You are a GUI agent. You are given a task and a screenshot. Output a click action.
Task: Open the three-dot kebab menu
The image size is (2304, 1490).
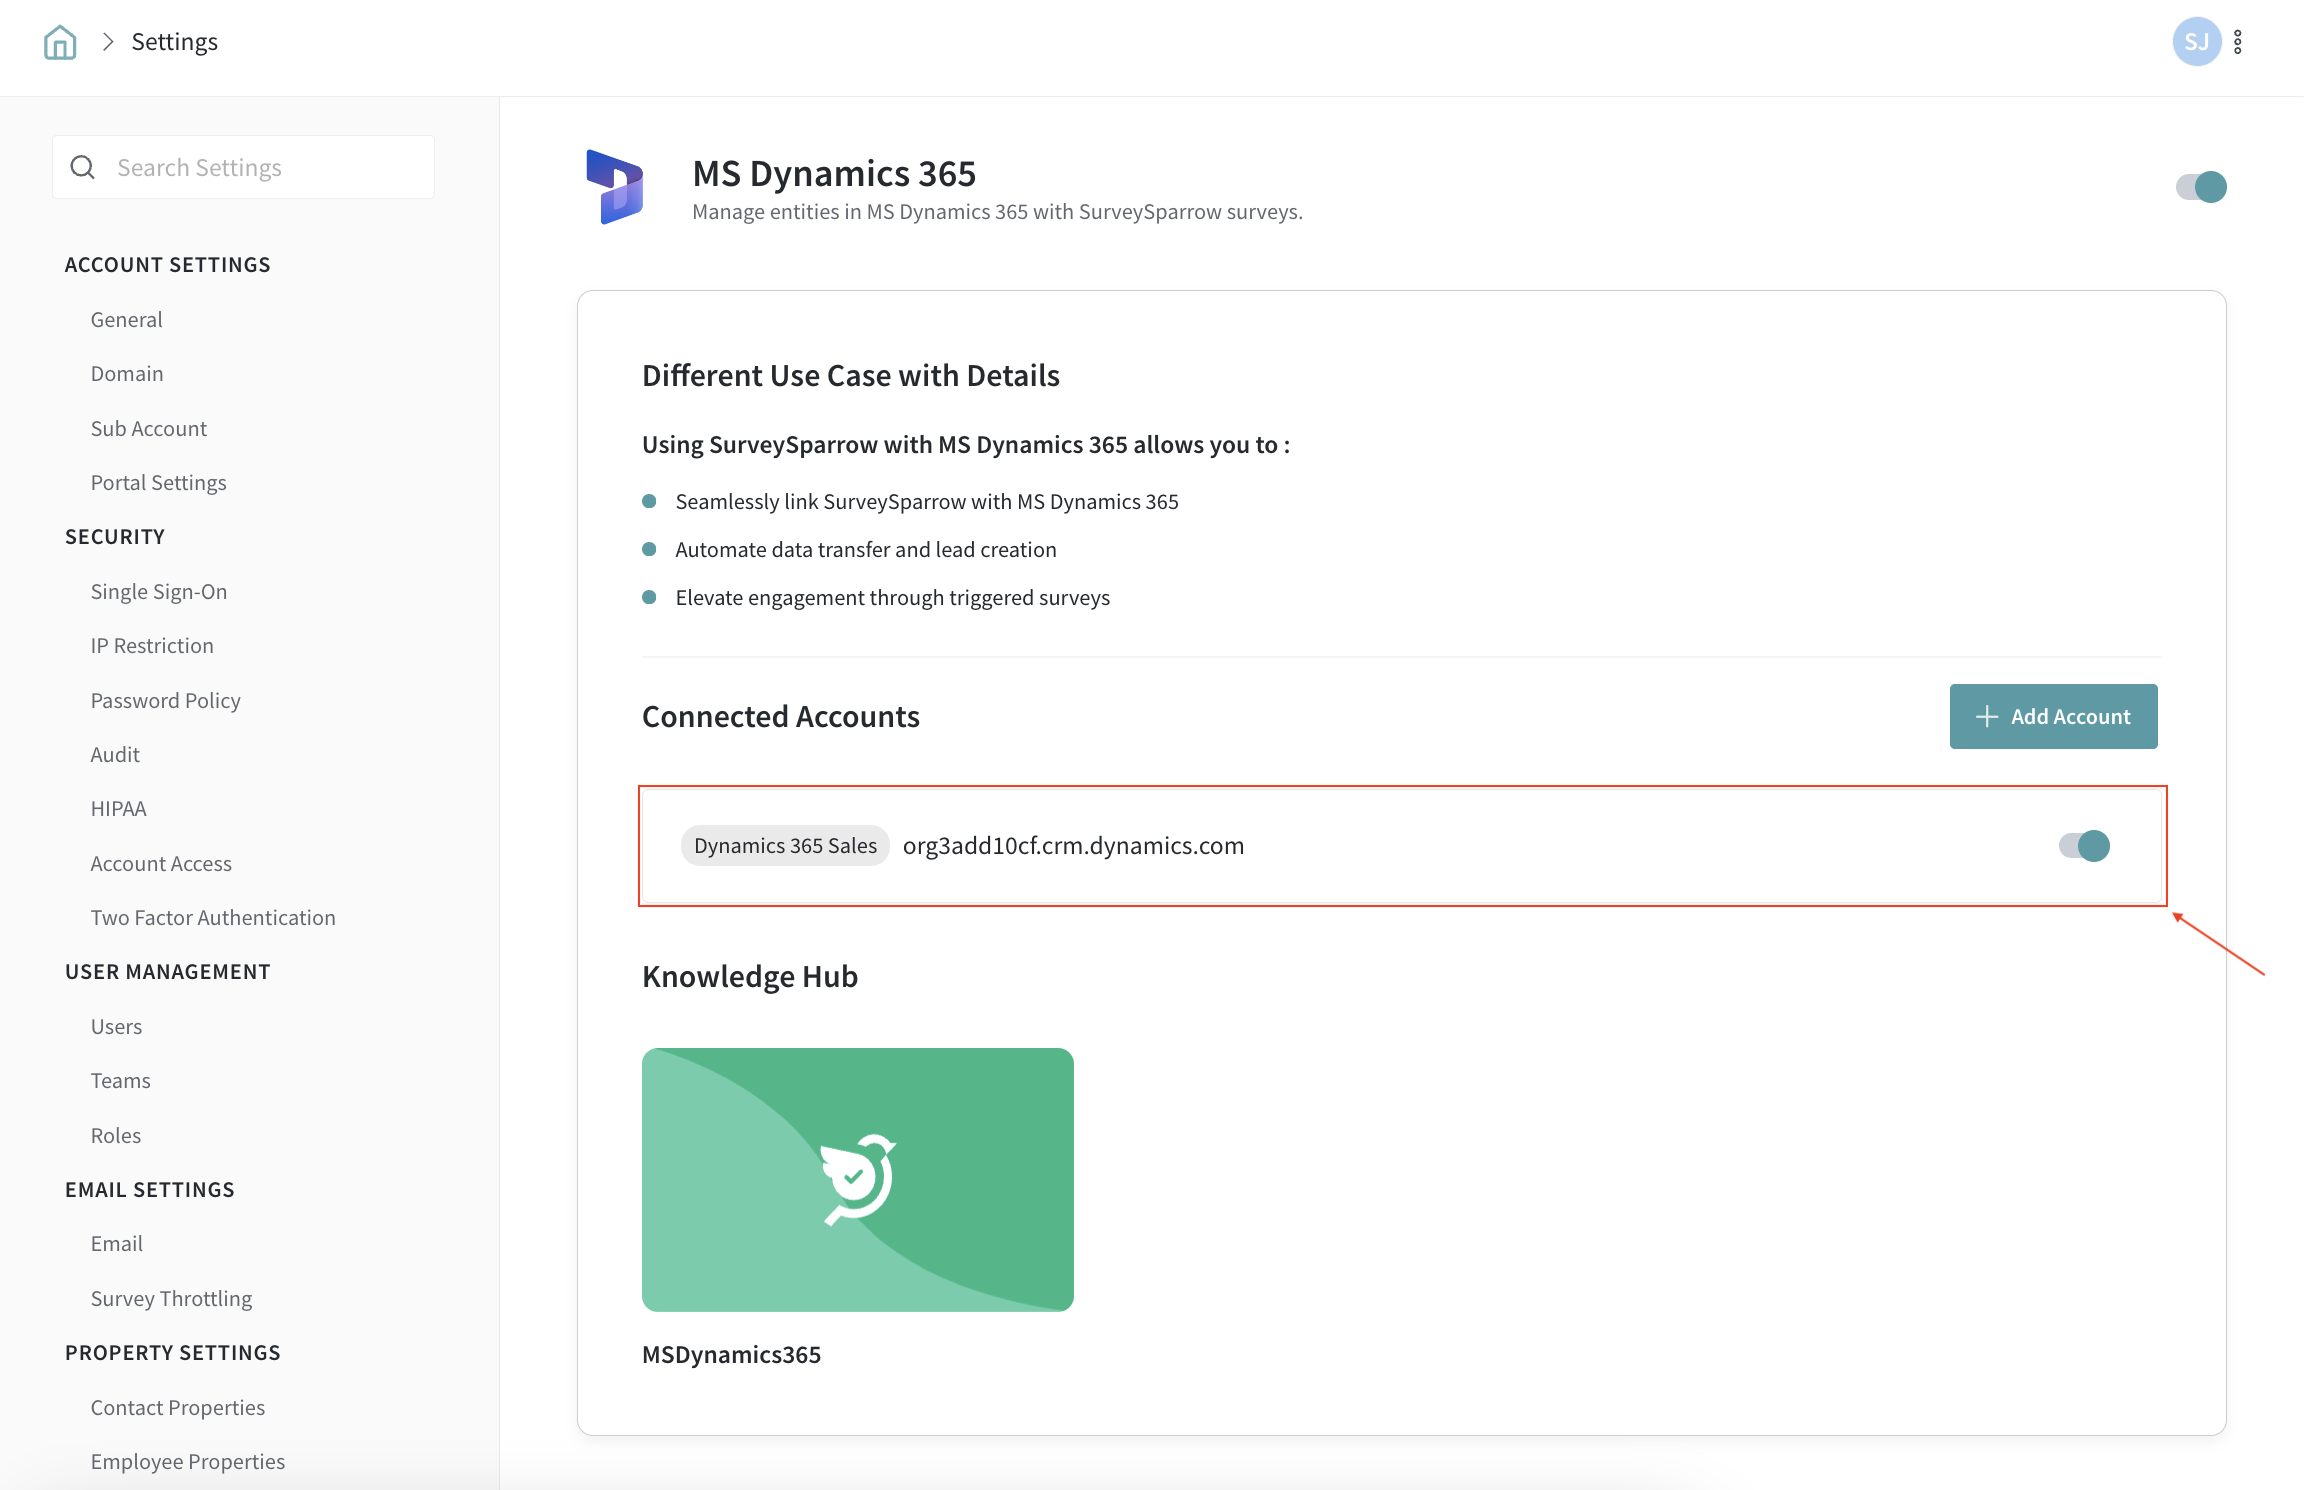tap(2238, 42)
